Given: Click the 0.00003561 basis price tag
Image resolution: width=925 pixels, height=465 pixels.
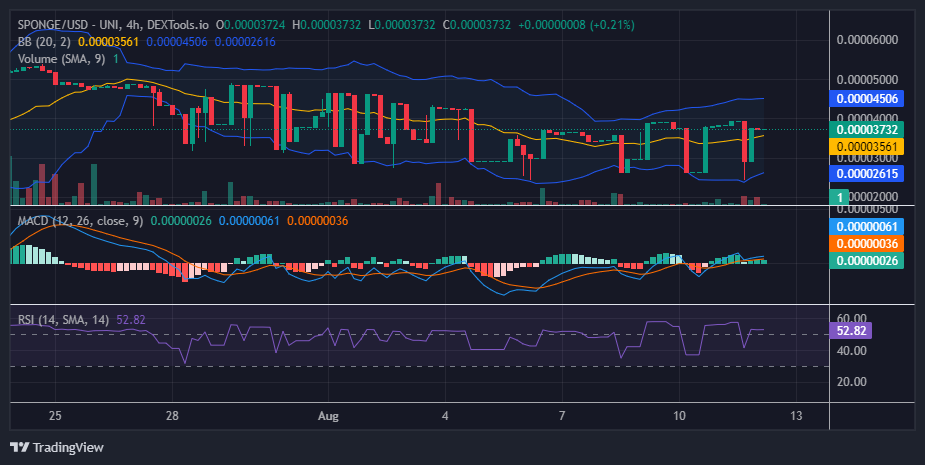Looking at the screenshot, I should pos(867,146).
